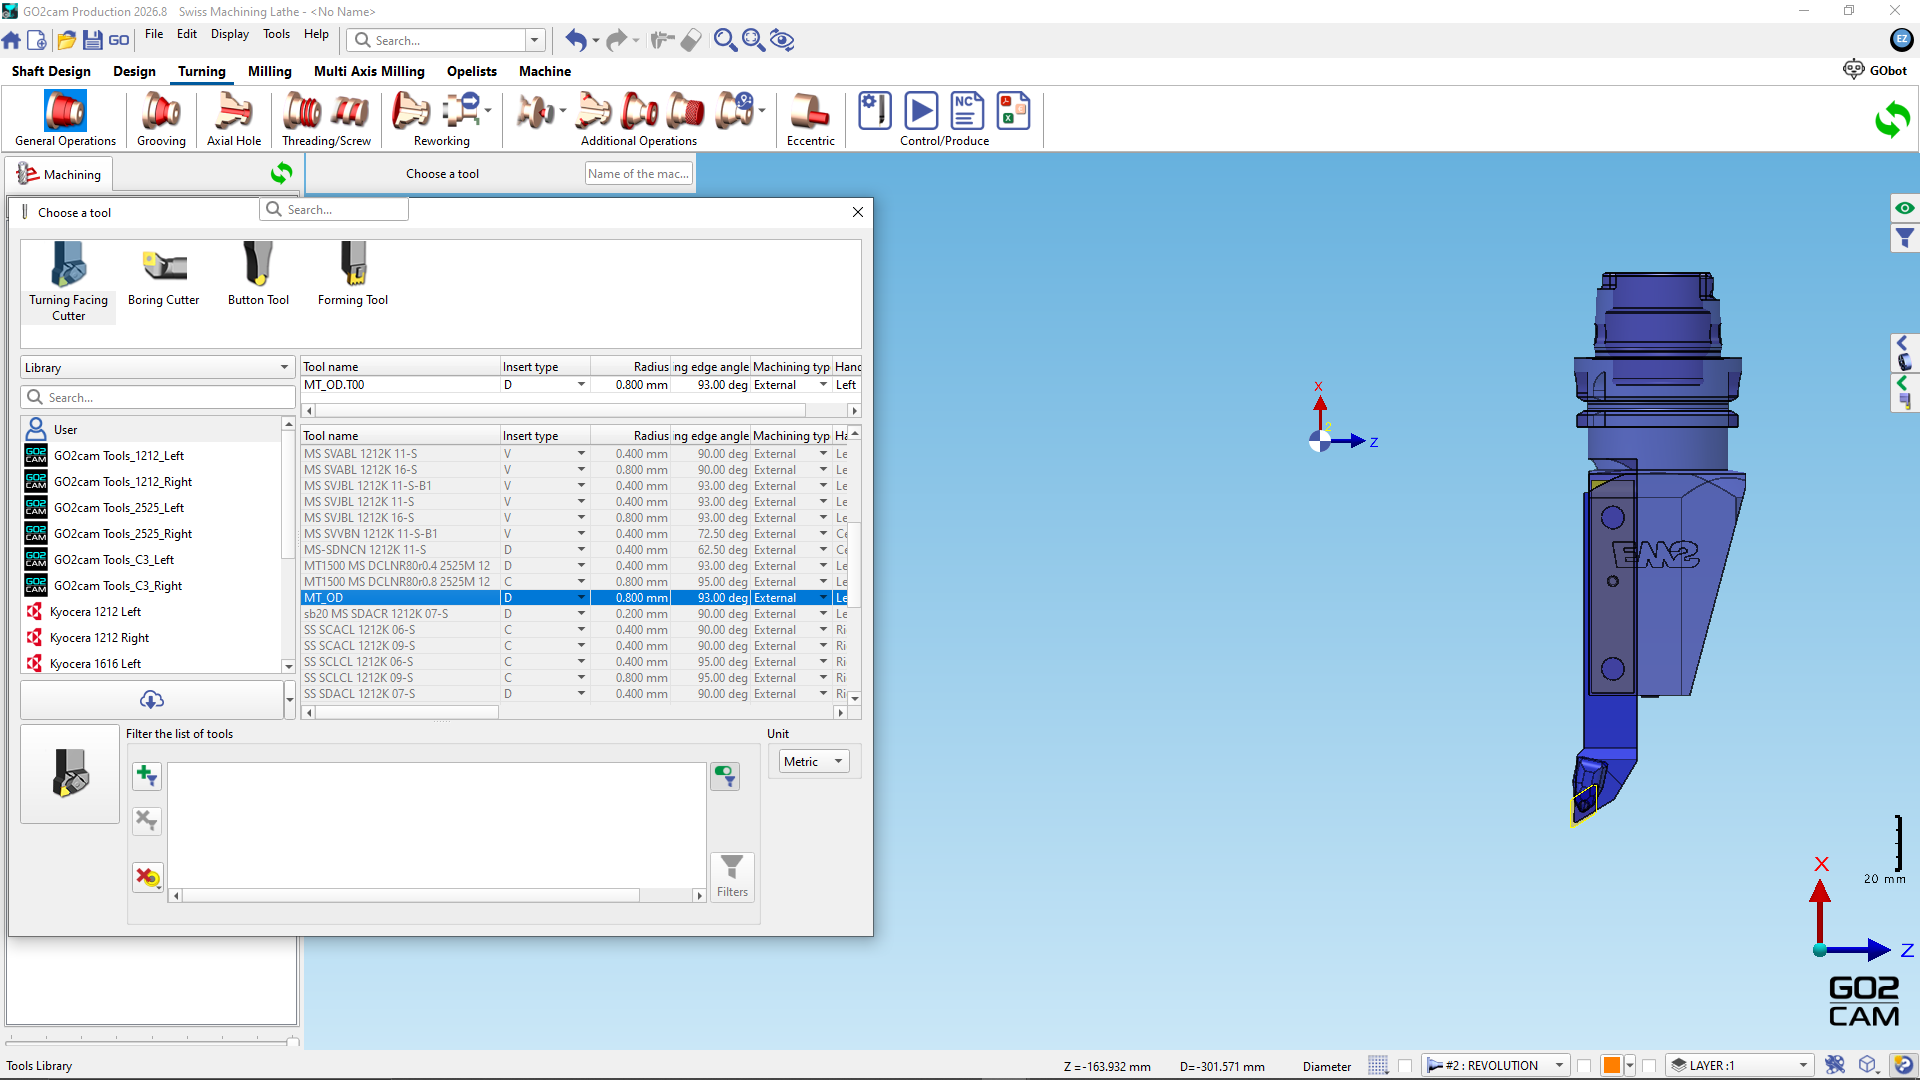
Task: Undo the last action
Action: [576, 40]
